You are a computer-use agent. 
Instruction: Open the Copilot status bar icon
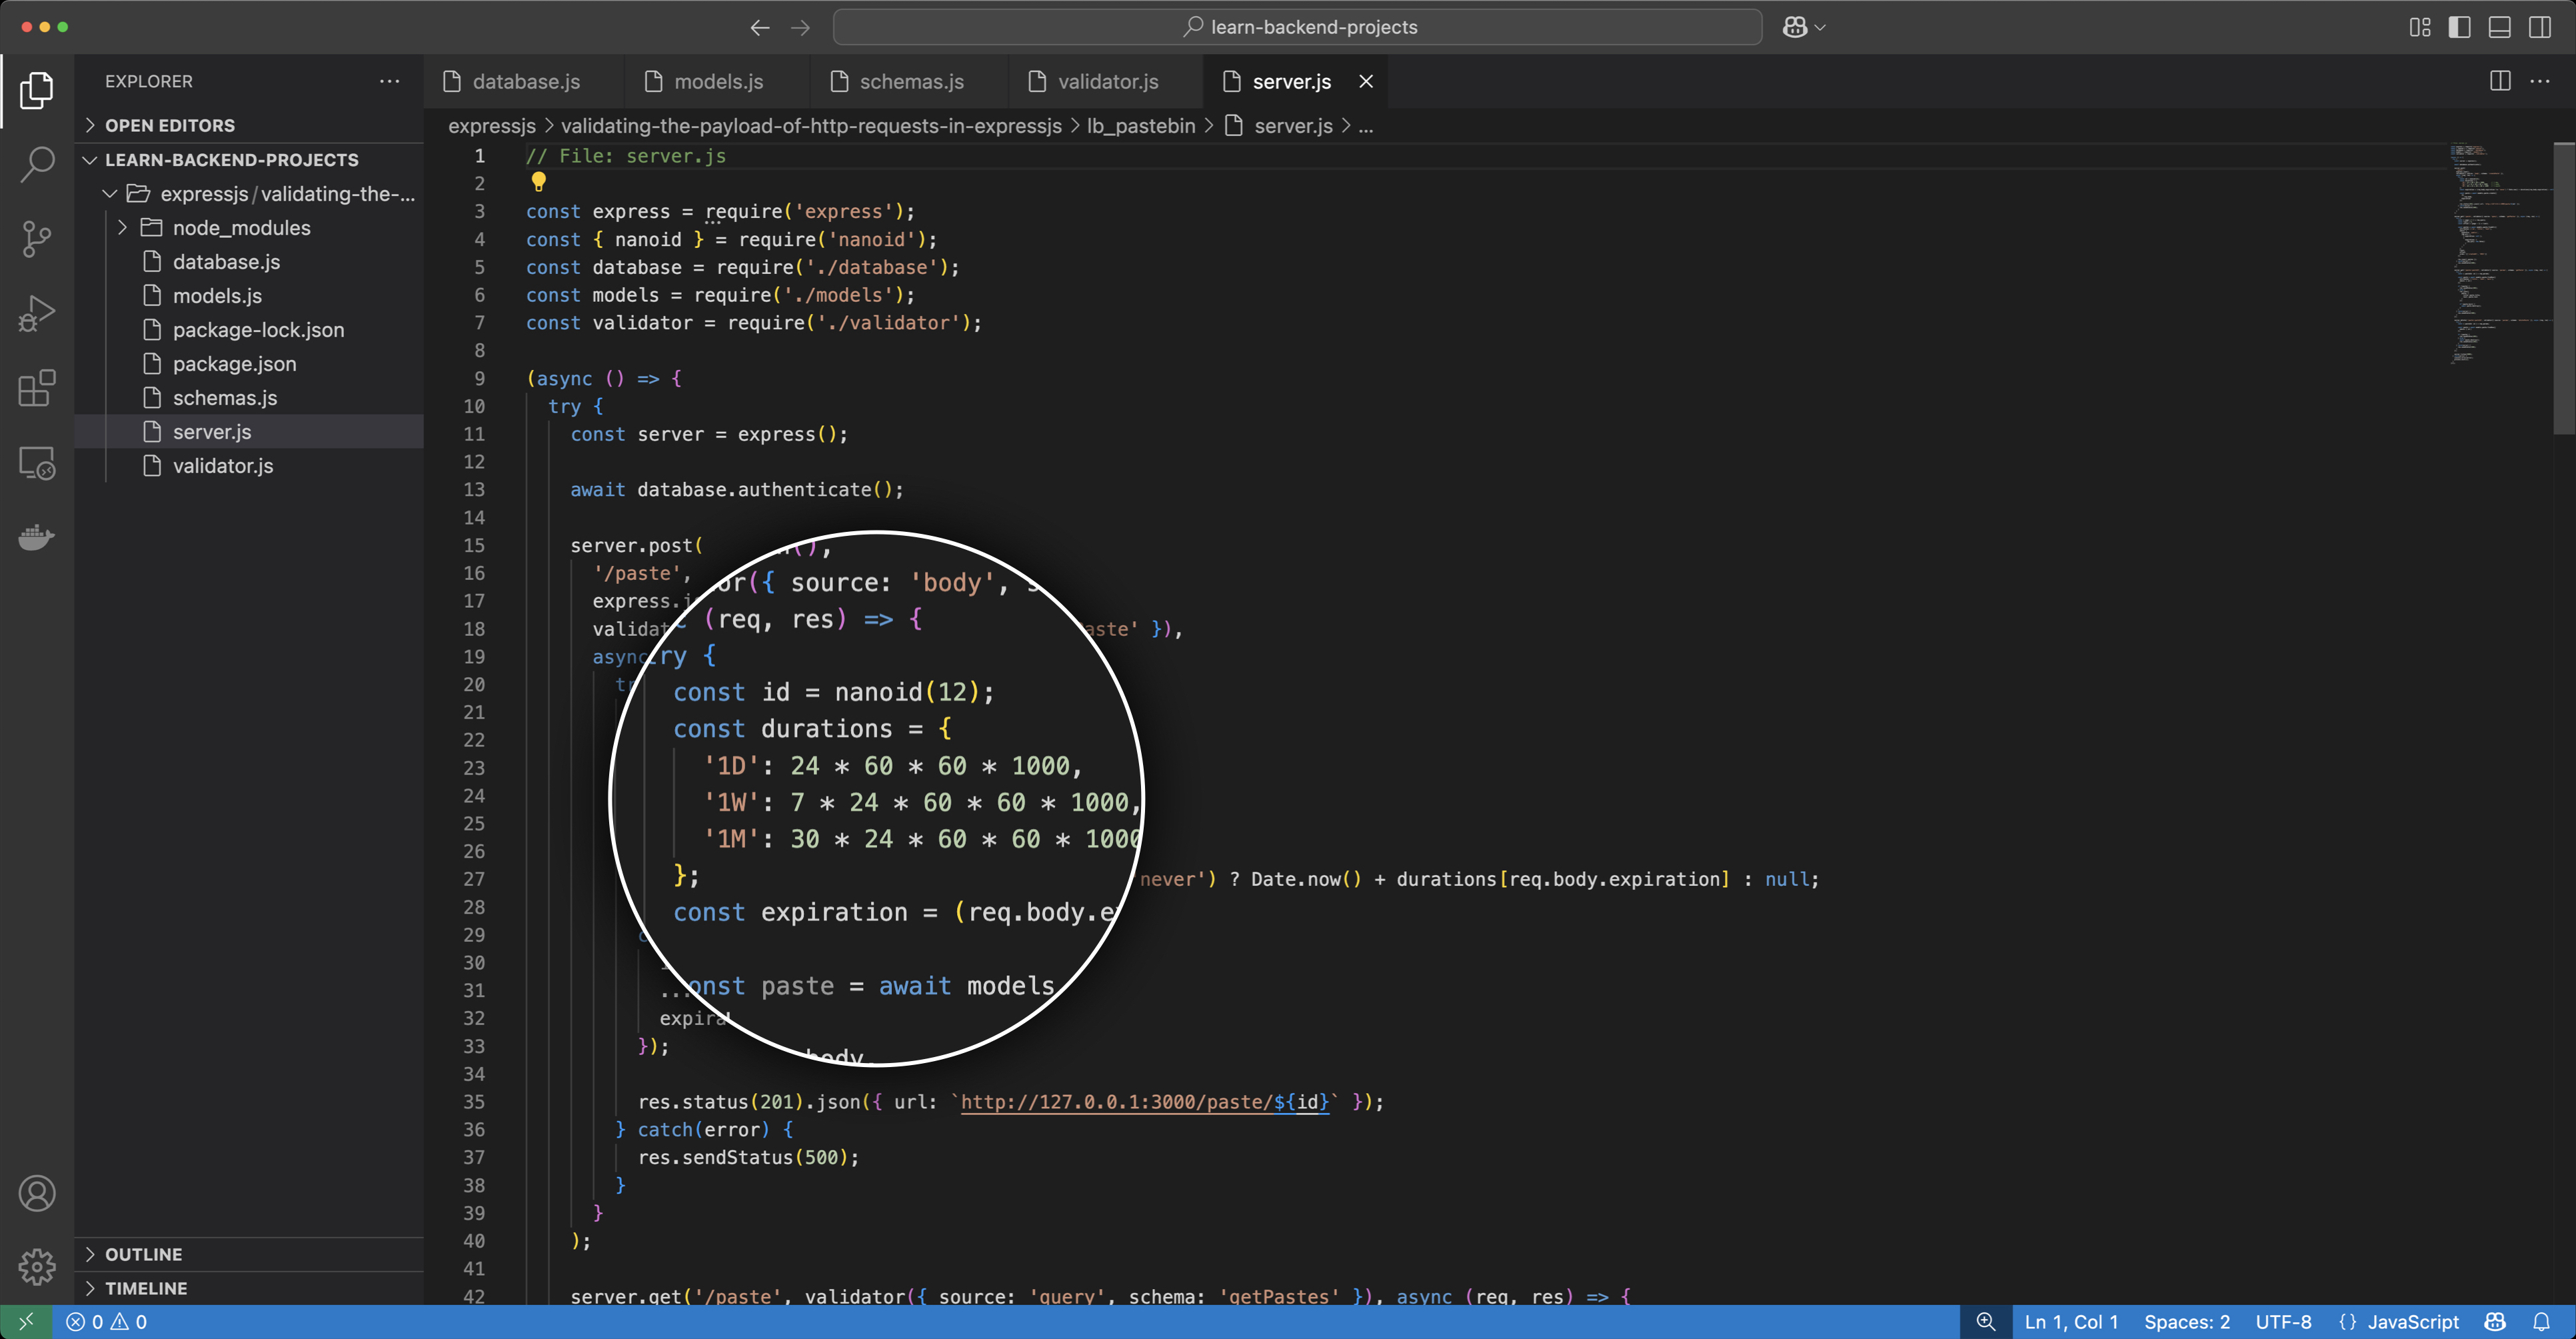pos(2495,1321)
